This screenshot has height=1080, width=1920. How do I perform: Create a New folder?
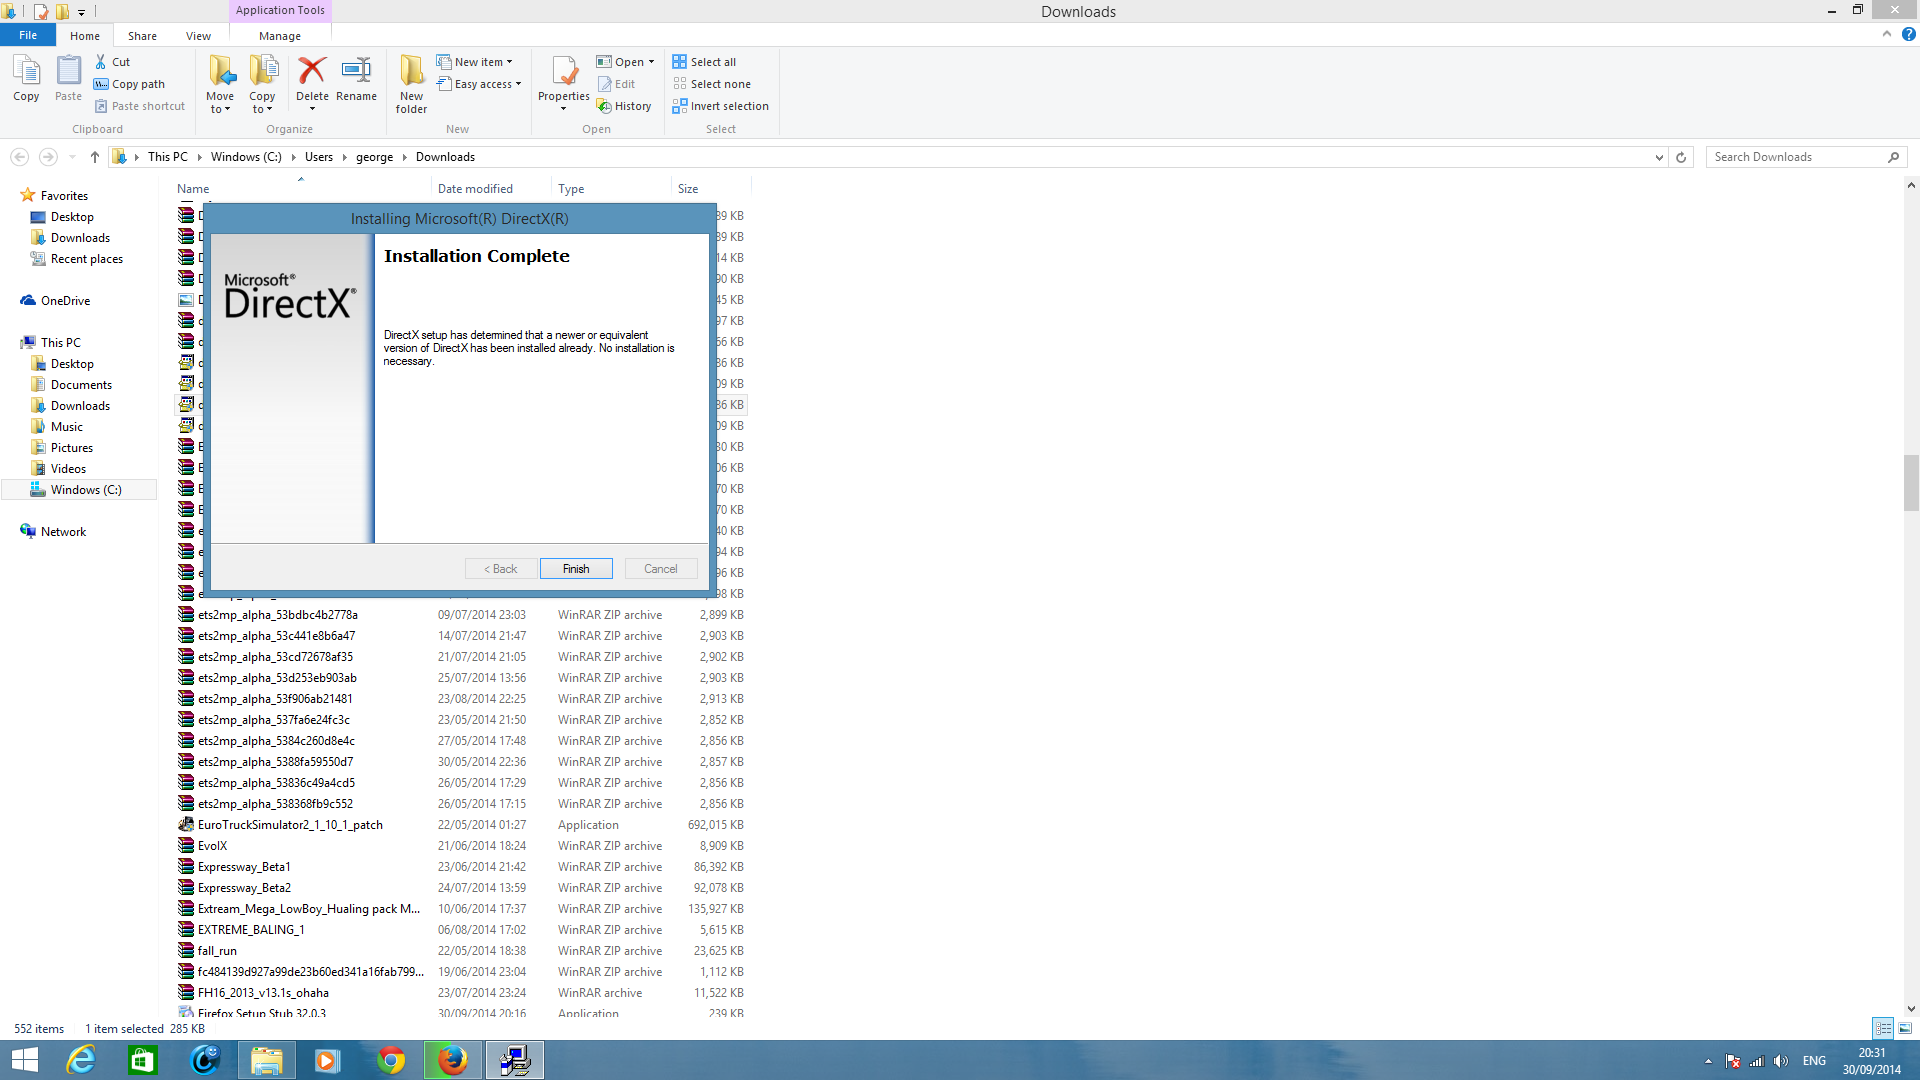411,84
